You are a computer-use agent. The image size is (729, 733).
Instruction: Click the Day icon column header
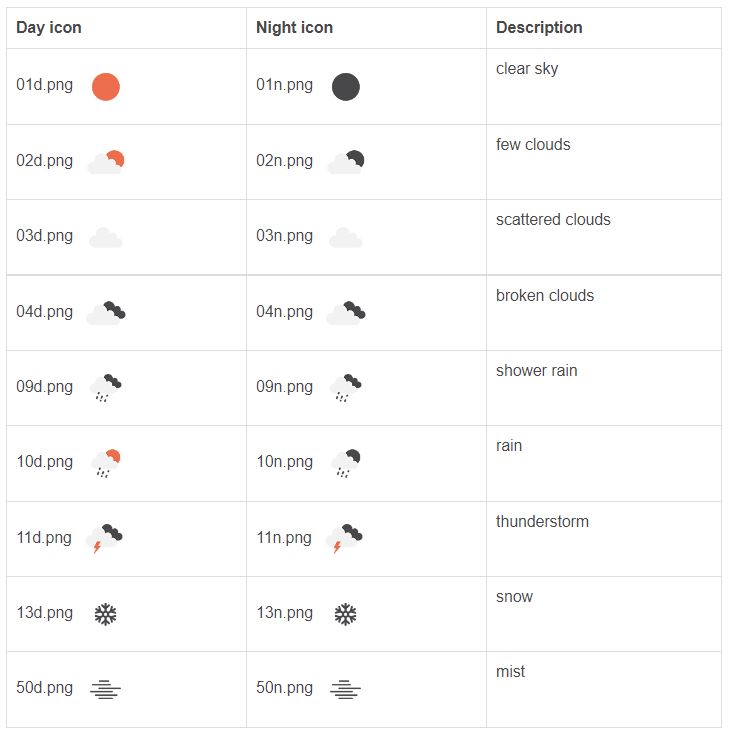click(49, 28)
